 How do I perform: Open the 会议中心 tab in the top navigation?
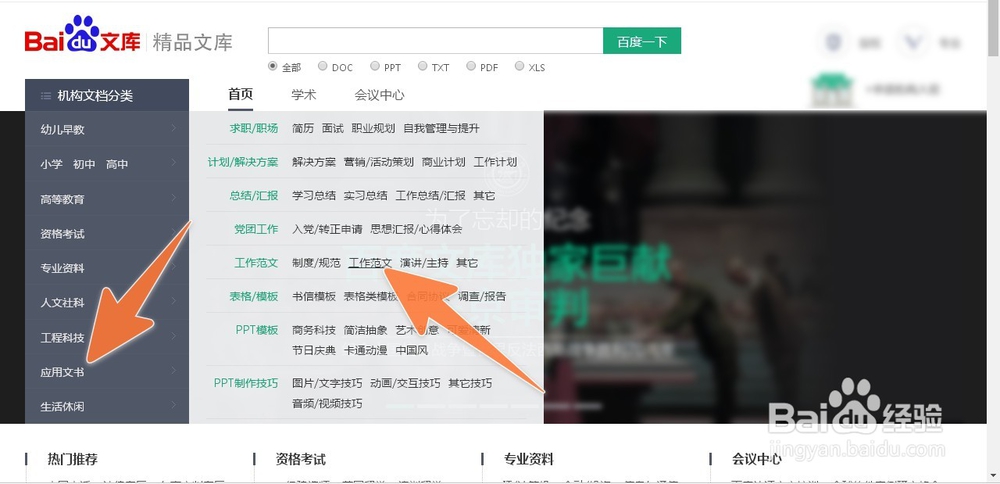point(379,95)
